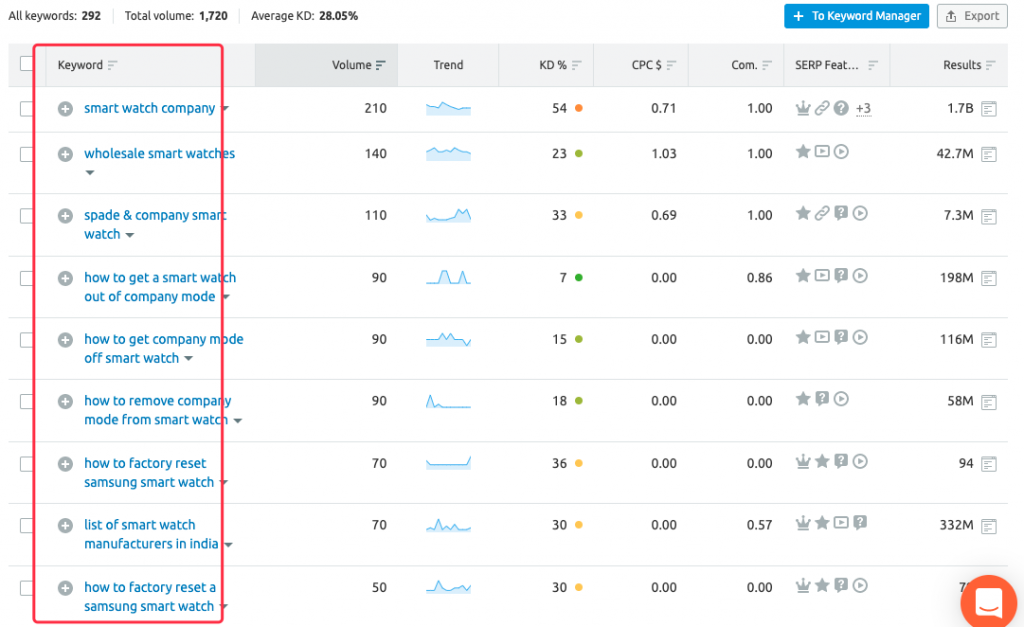Expand dropdown arrow under 'wholesale smart watches'
1024x627 pixels.
[x=90, y=173]
